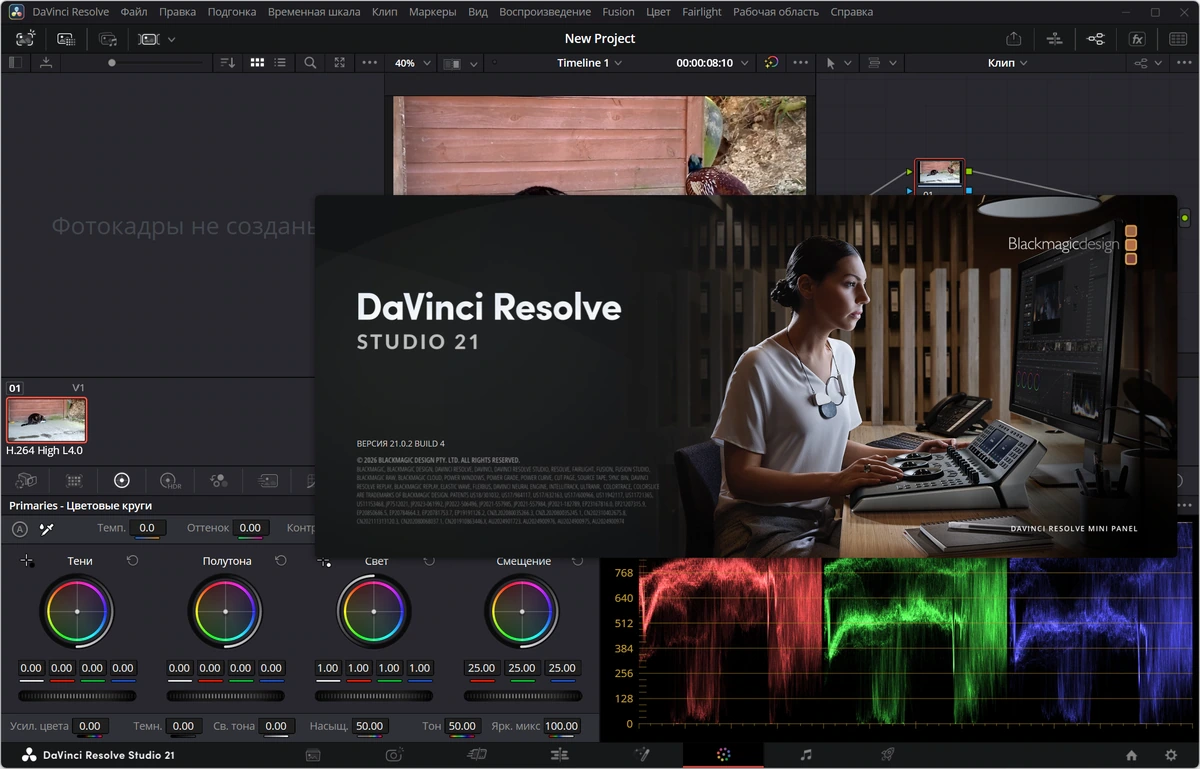Open the HDR wheels palette icon
The image size is (1200, 769).
click(x=170, y=481)
